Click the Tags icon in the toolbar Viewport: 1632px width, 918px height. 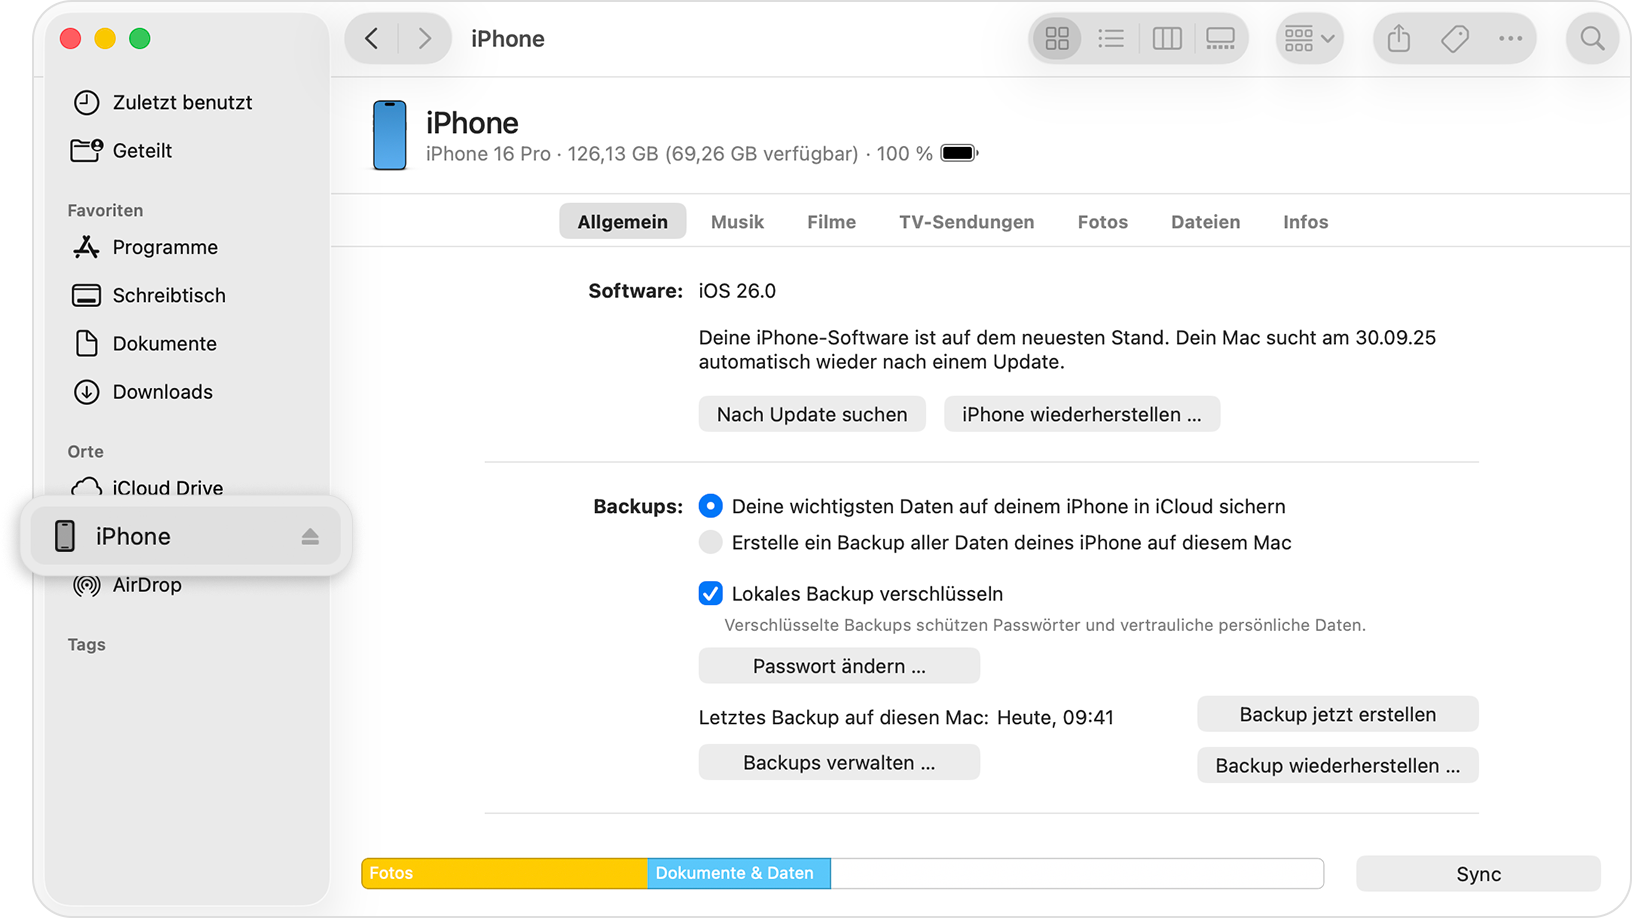click(1455, 38)
